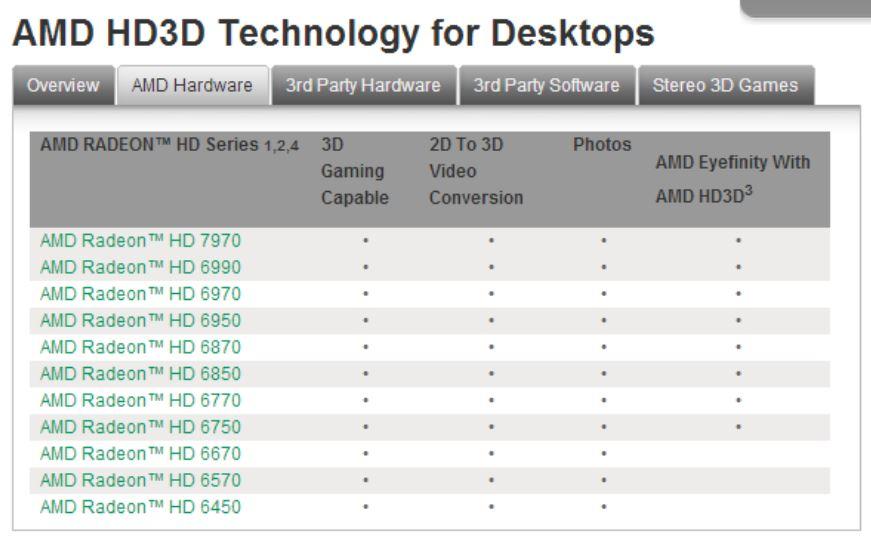Click the HD 6750 row's Eyefinity bullet
The width and height of the screenshot is (871, 556).
pos(738,427)
